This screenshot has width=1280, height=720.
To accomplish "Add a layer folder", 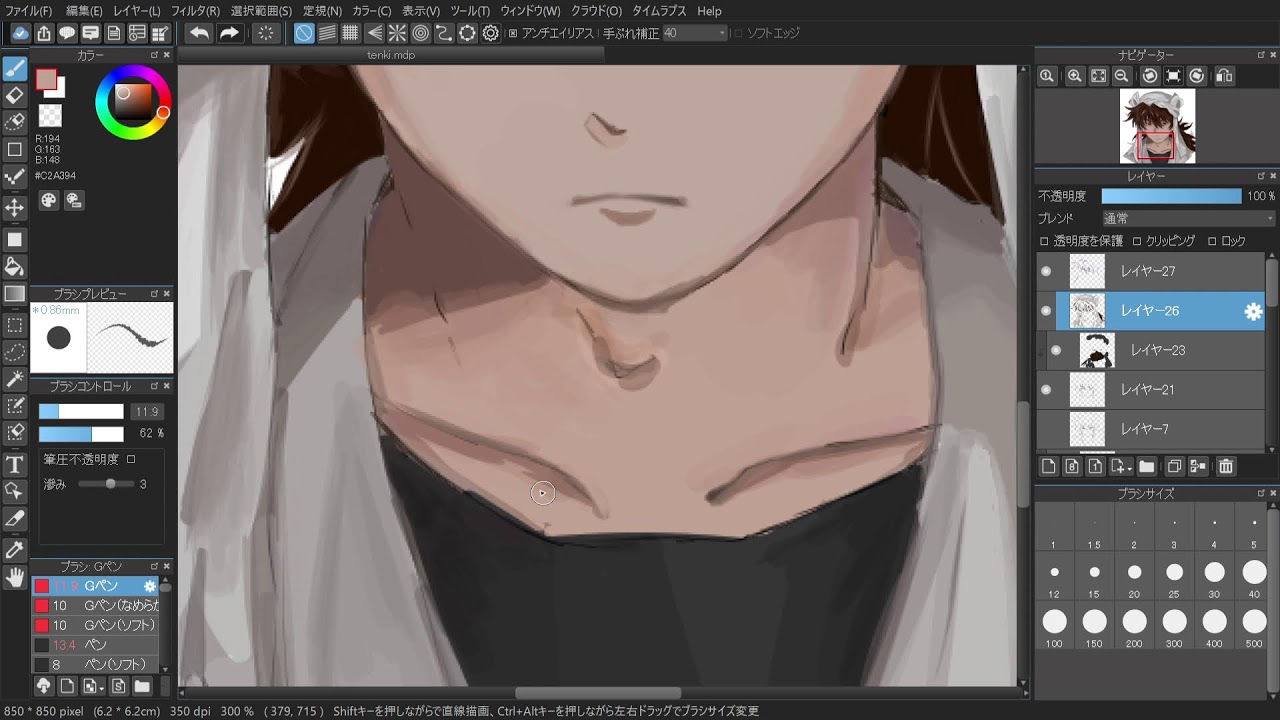I will [x=1146, y=466].
